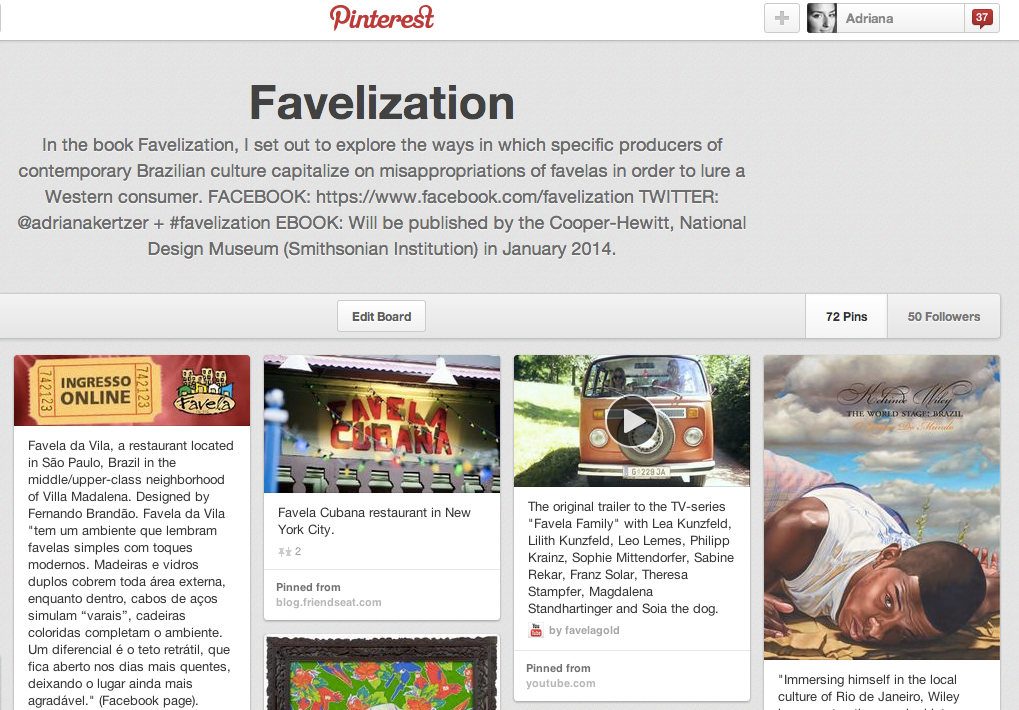Click the repin count icon showing 2
Screen dimensions: 1019x710
[x=289, y=552]
